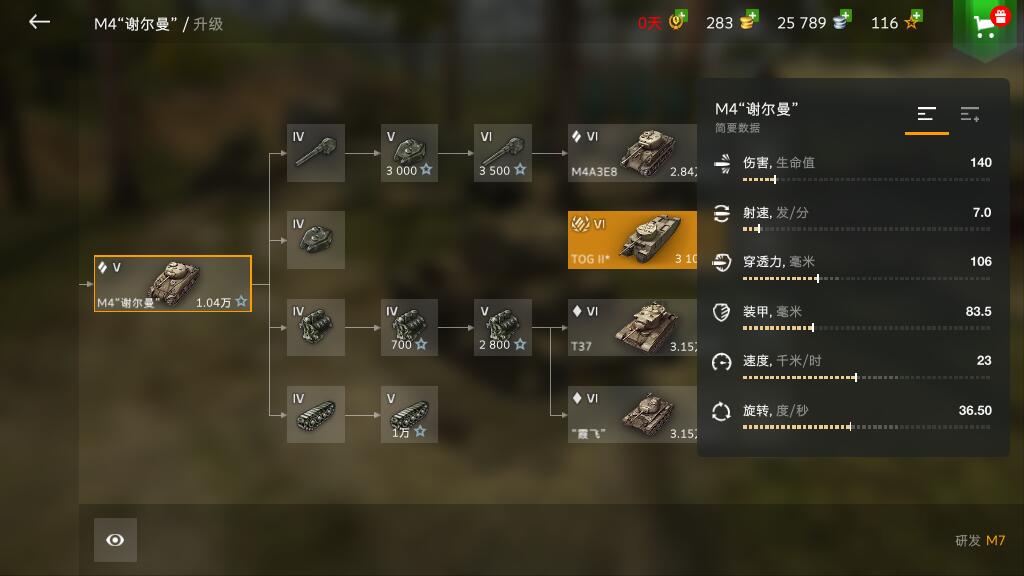This screenshot has width=1024, height=576.
Task: Switch to detailed stats tab
Action: tap(970, 114)
